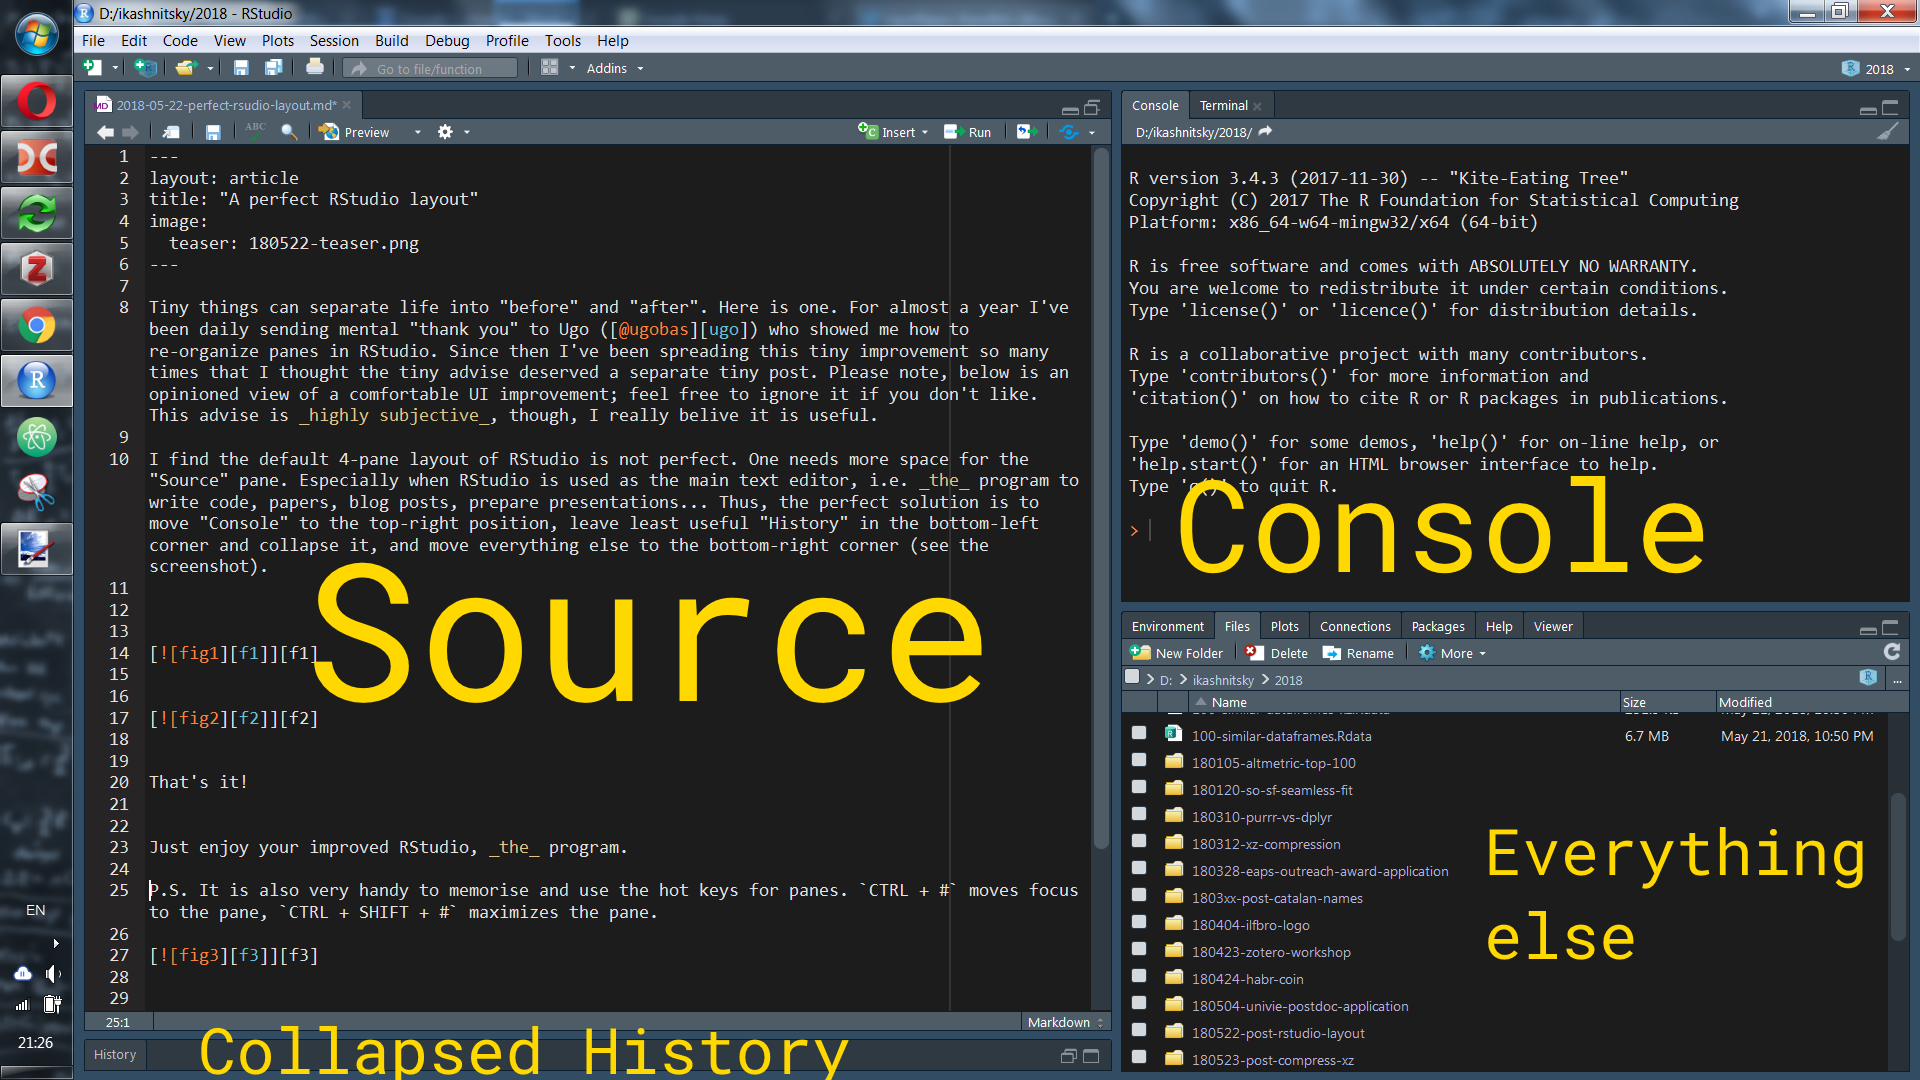Click the Preview button
This screenshot has width=1920, height=1080.
point(355,132)
